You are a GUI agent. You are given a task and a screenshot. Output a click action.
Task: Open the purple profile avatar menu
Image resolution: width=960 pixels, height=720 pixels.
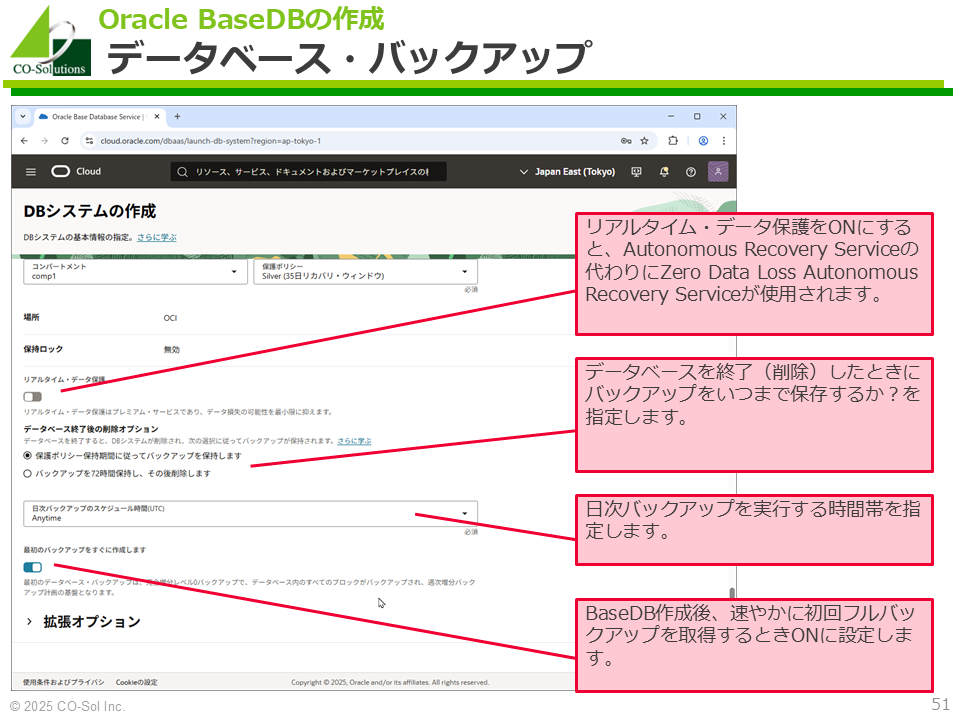click(x=718, y=171)
